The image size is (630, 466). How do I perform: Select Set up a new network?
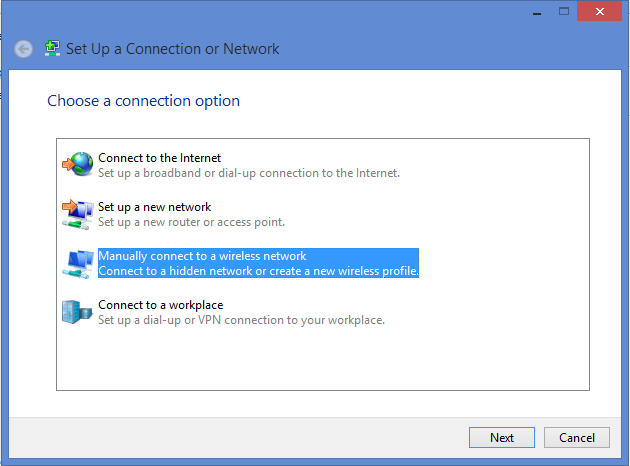coord(155,207)
